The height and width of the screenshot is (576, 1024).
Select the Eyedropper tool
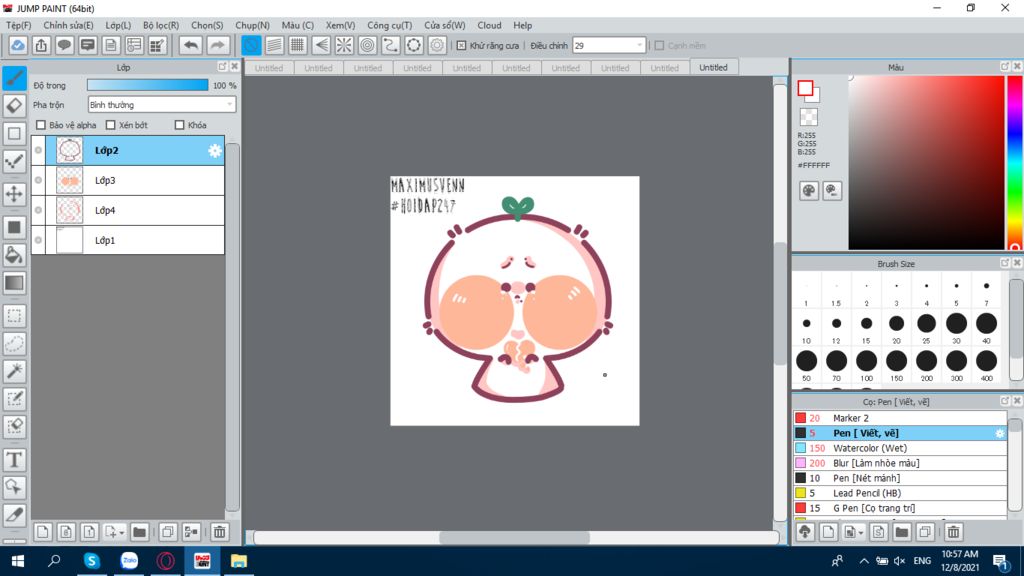[14, 515]
